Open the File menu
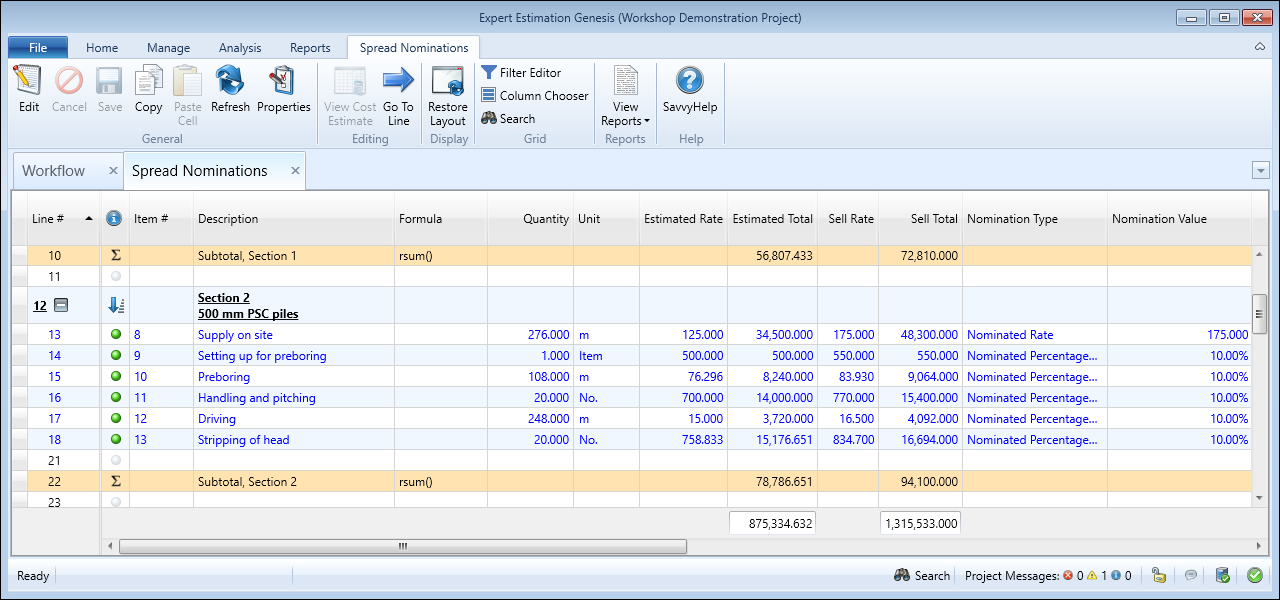Viewport: 1280px width, 600px height. click(x=38, y=48)
